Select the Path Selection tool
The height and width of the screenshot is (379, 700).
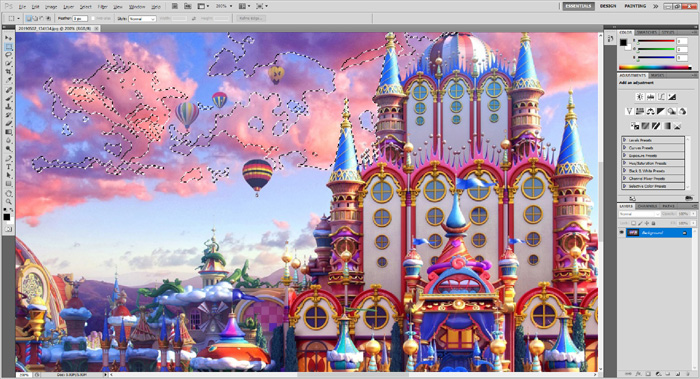[x=8, y=175]
